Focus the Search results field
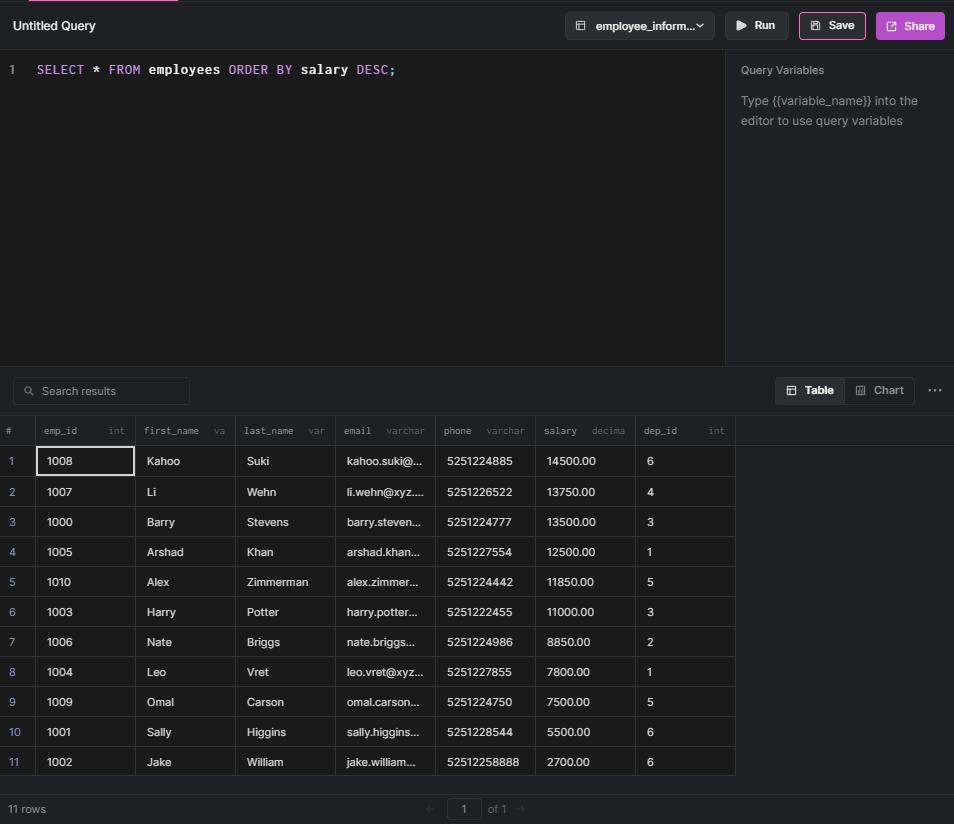This screenshot has width=954, height=824. pos(101,391)
